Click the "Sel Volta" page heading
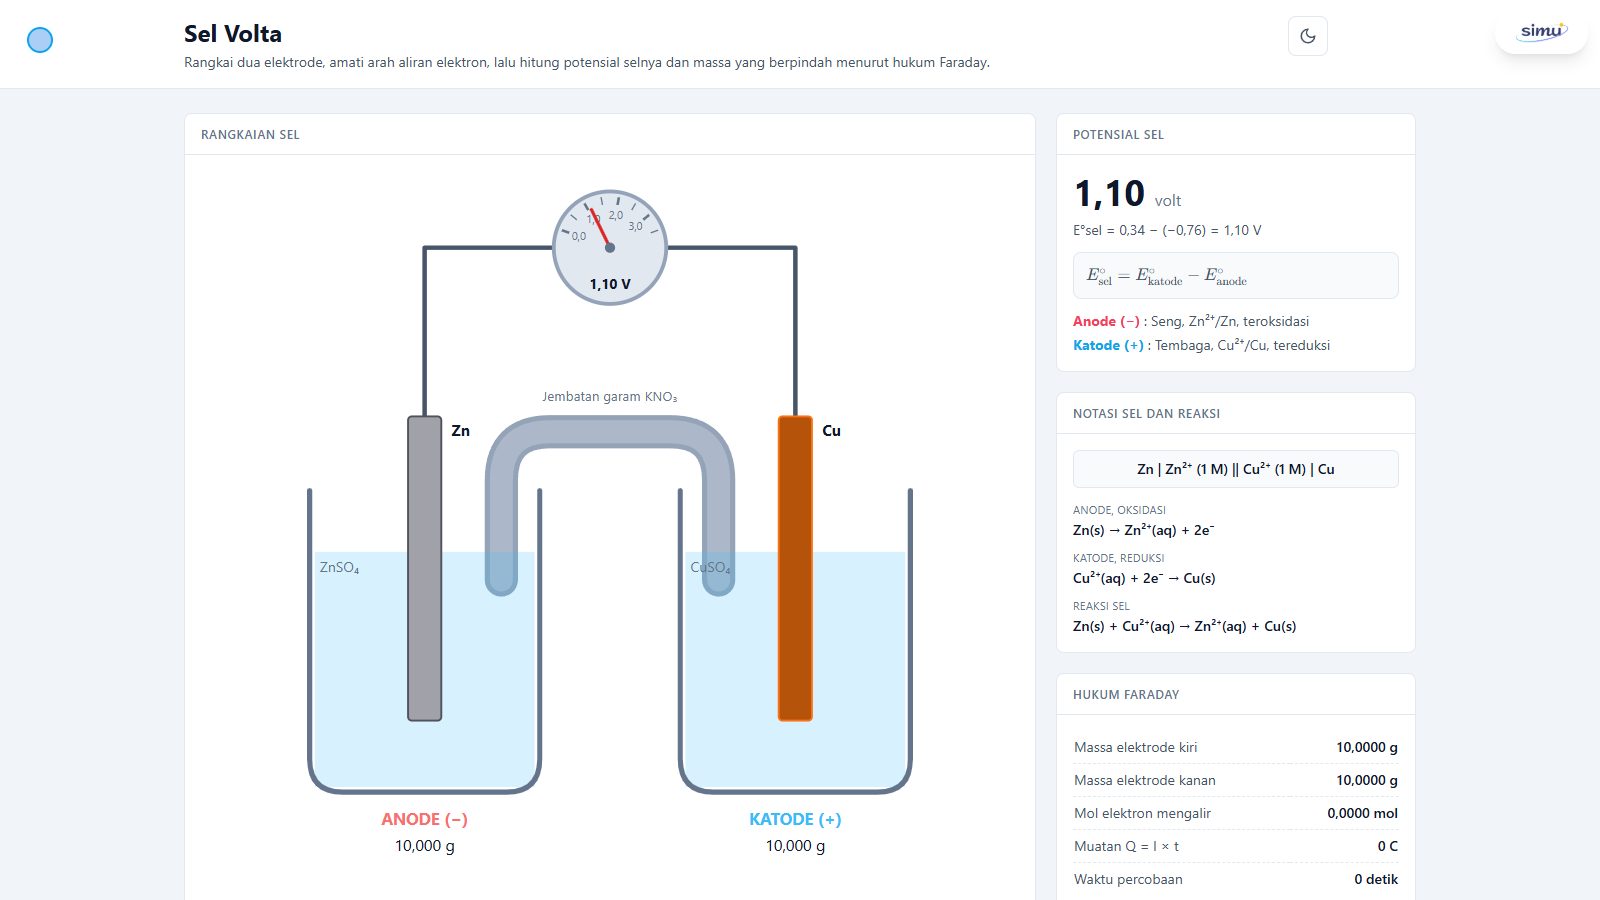Screen dimensions: 1600x900 [233, 34]
